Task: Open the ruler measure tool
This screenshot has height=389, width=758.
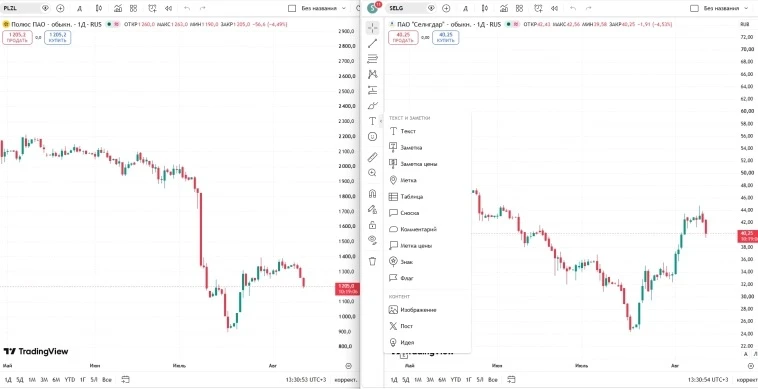Action: (x=372, y=157)
